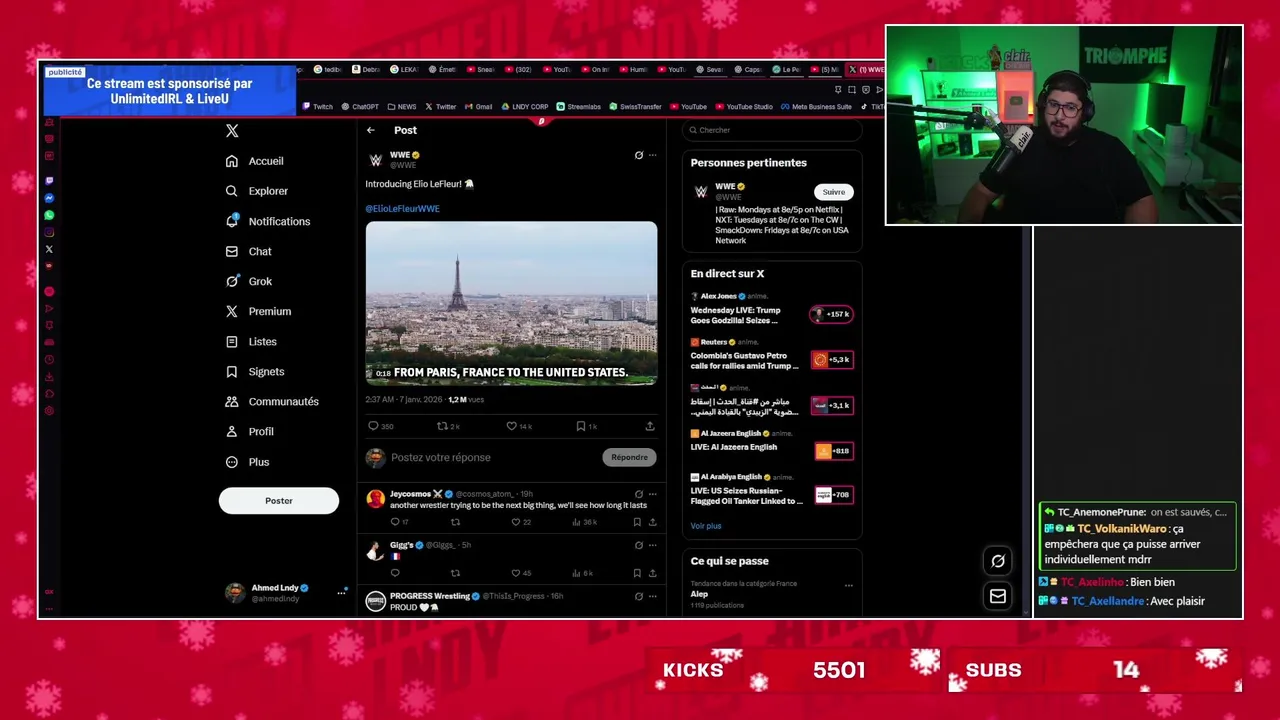This screenshot has width=1280, height=720.
Task: Open the Meta Business Suite bookmark
Action: (x=817, y=107)
